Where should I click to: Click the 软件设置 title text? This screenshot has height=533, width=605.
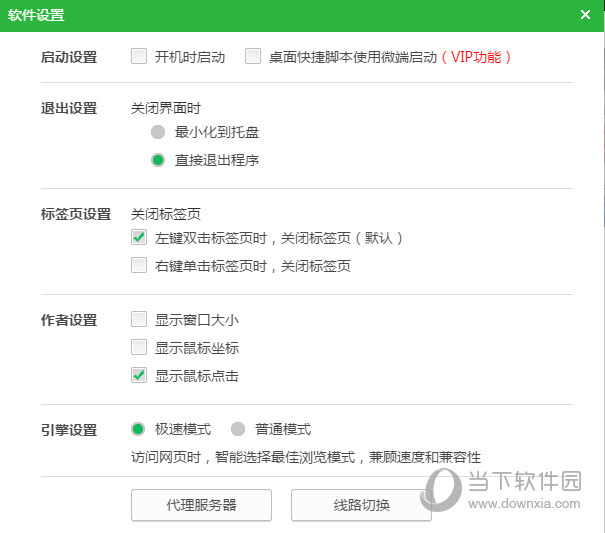click(36, 15)
